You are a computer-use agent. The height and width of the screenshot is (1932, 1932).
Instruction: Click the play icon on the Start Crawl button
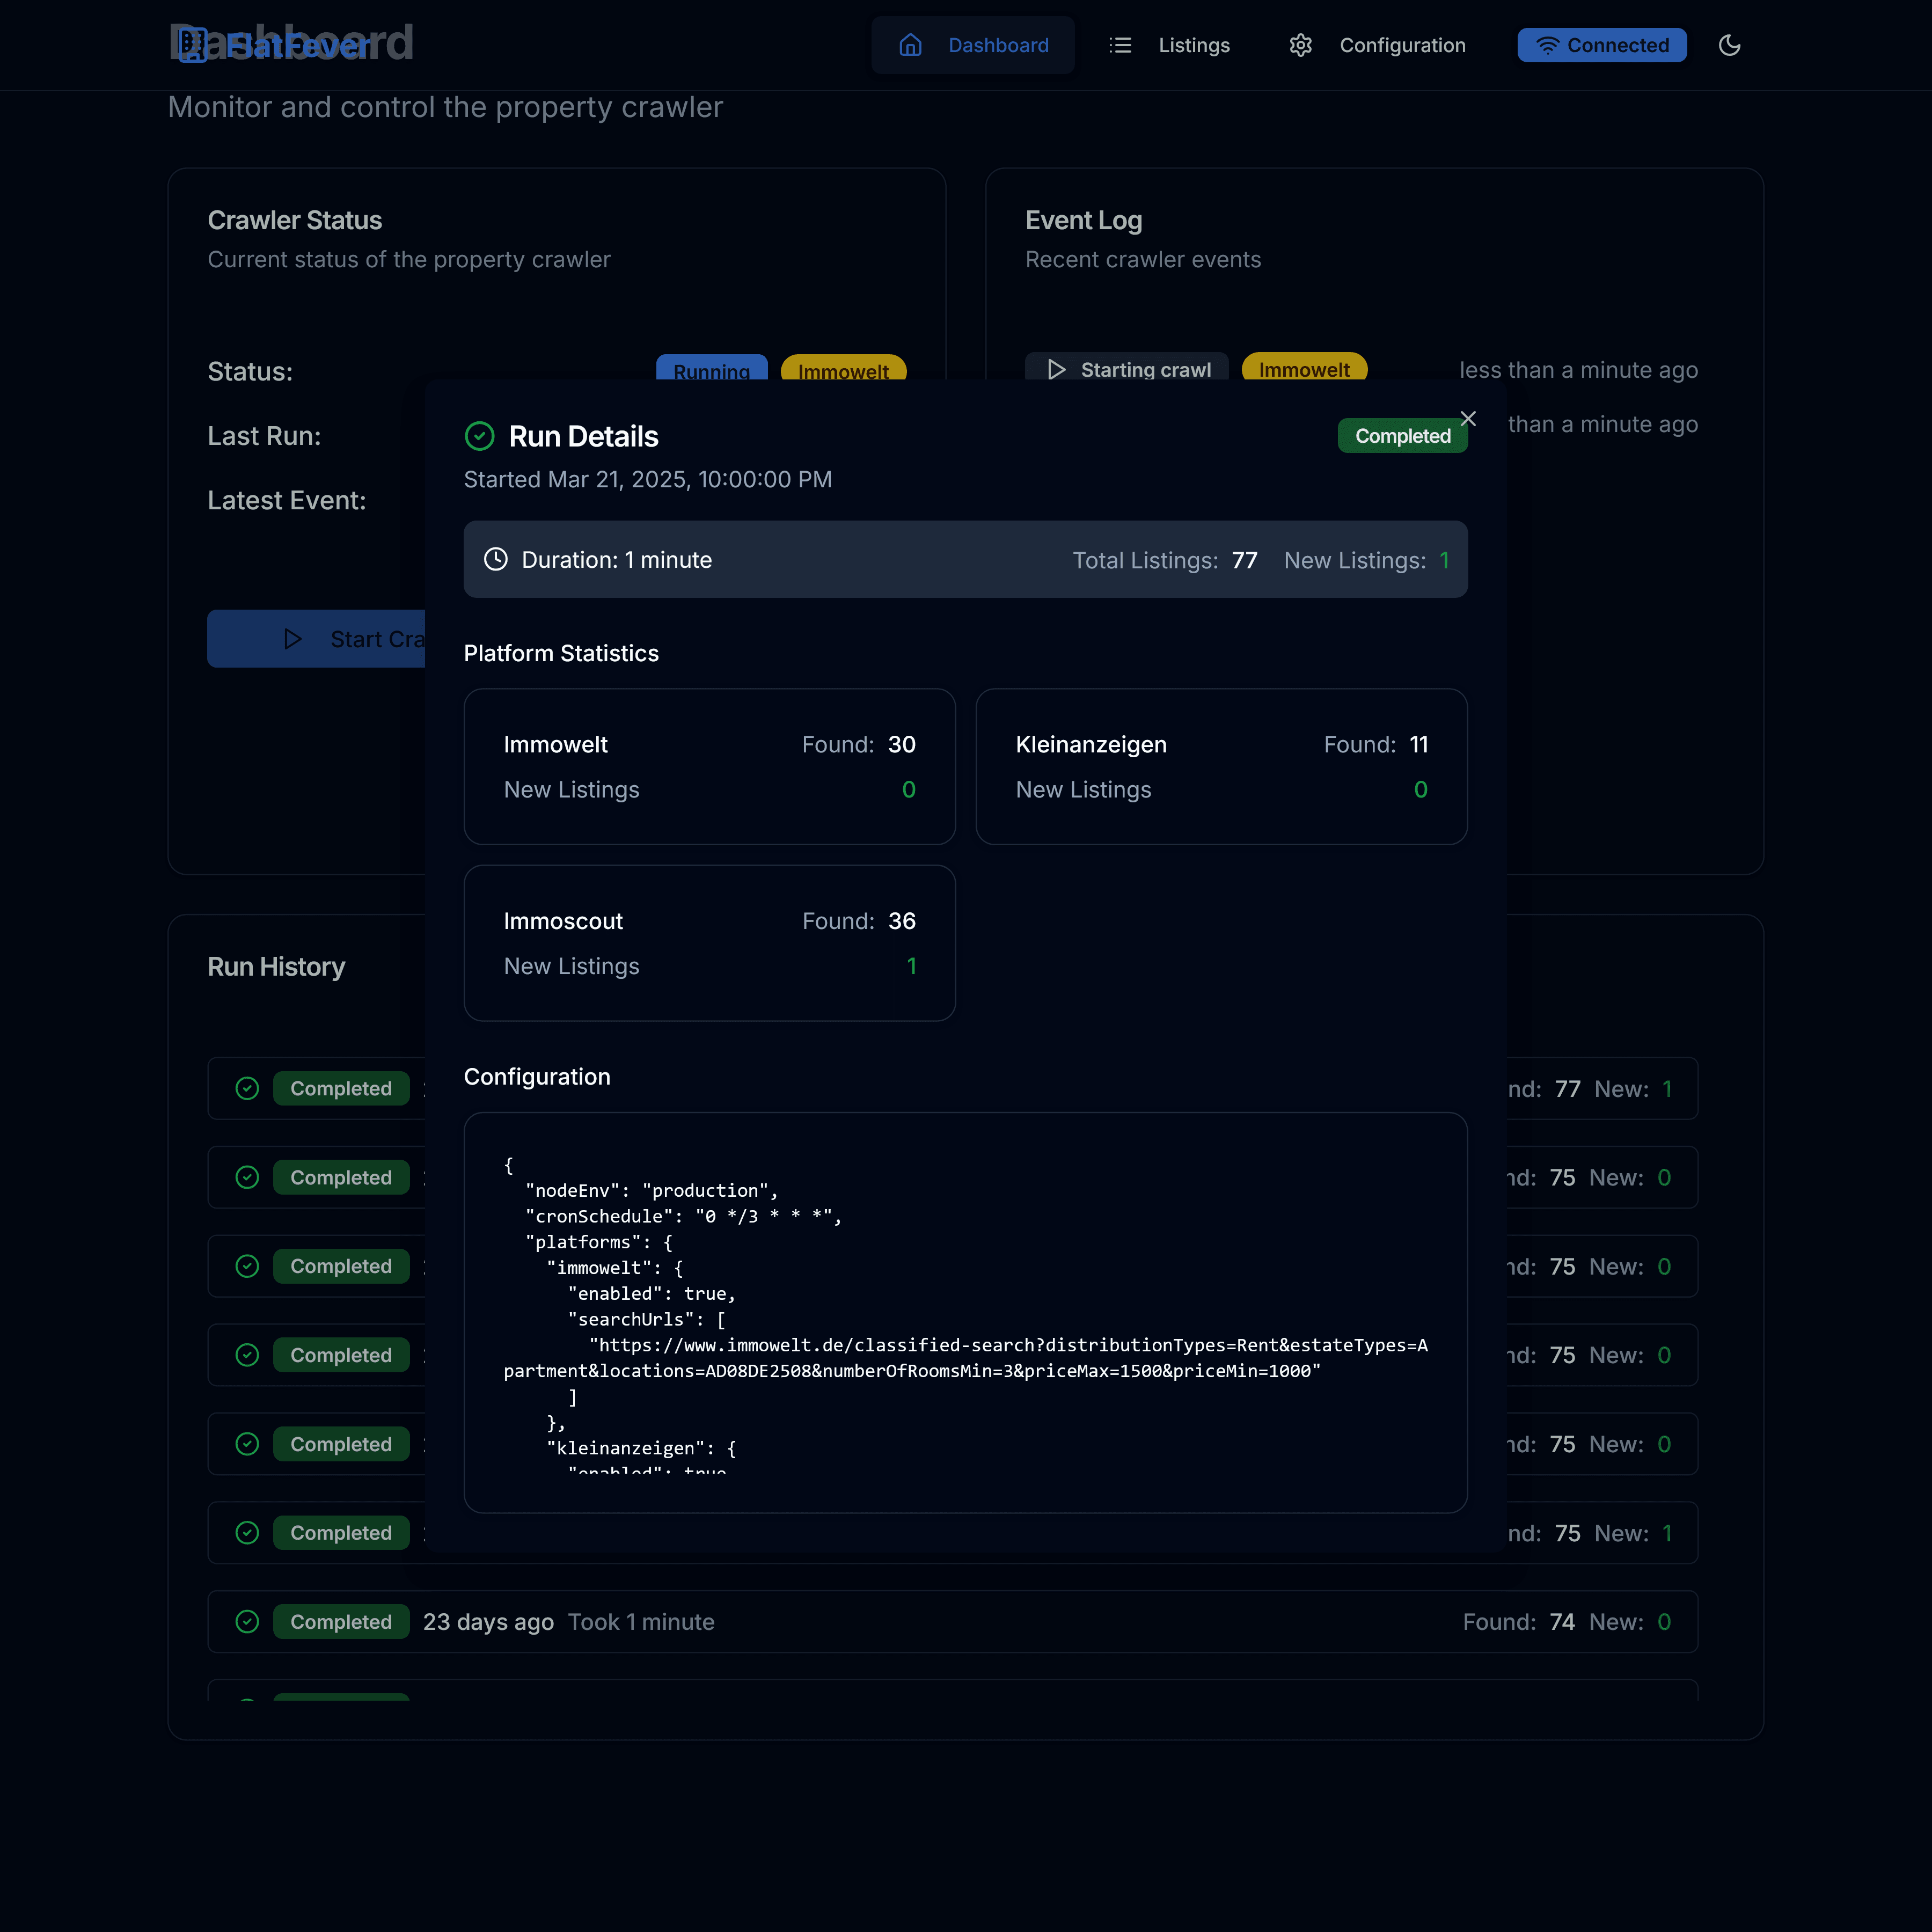point(293,638)
